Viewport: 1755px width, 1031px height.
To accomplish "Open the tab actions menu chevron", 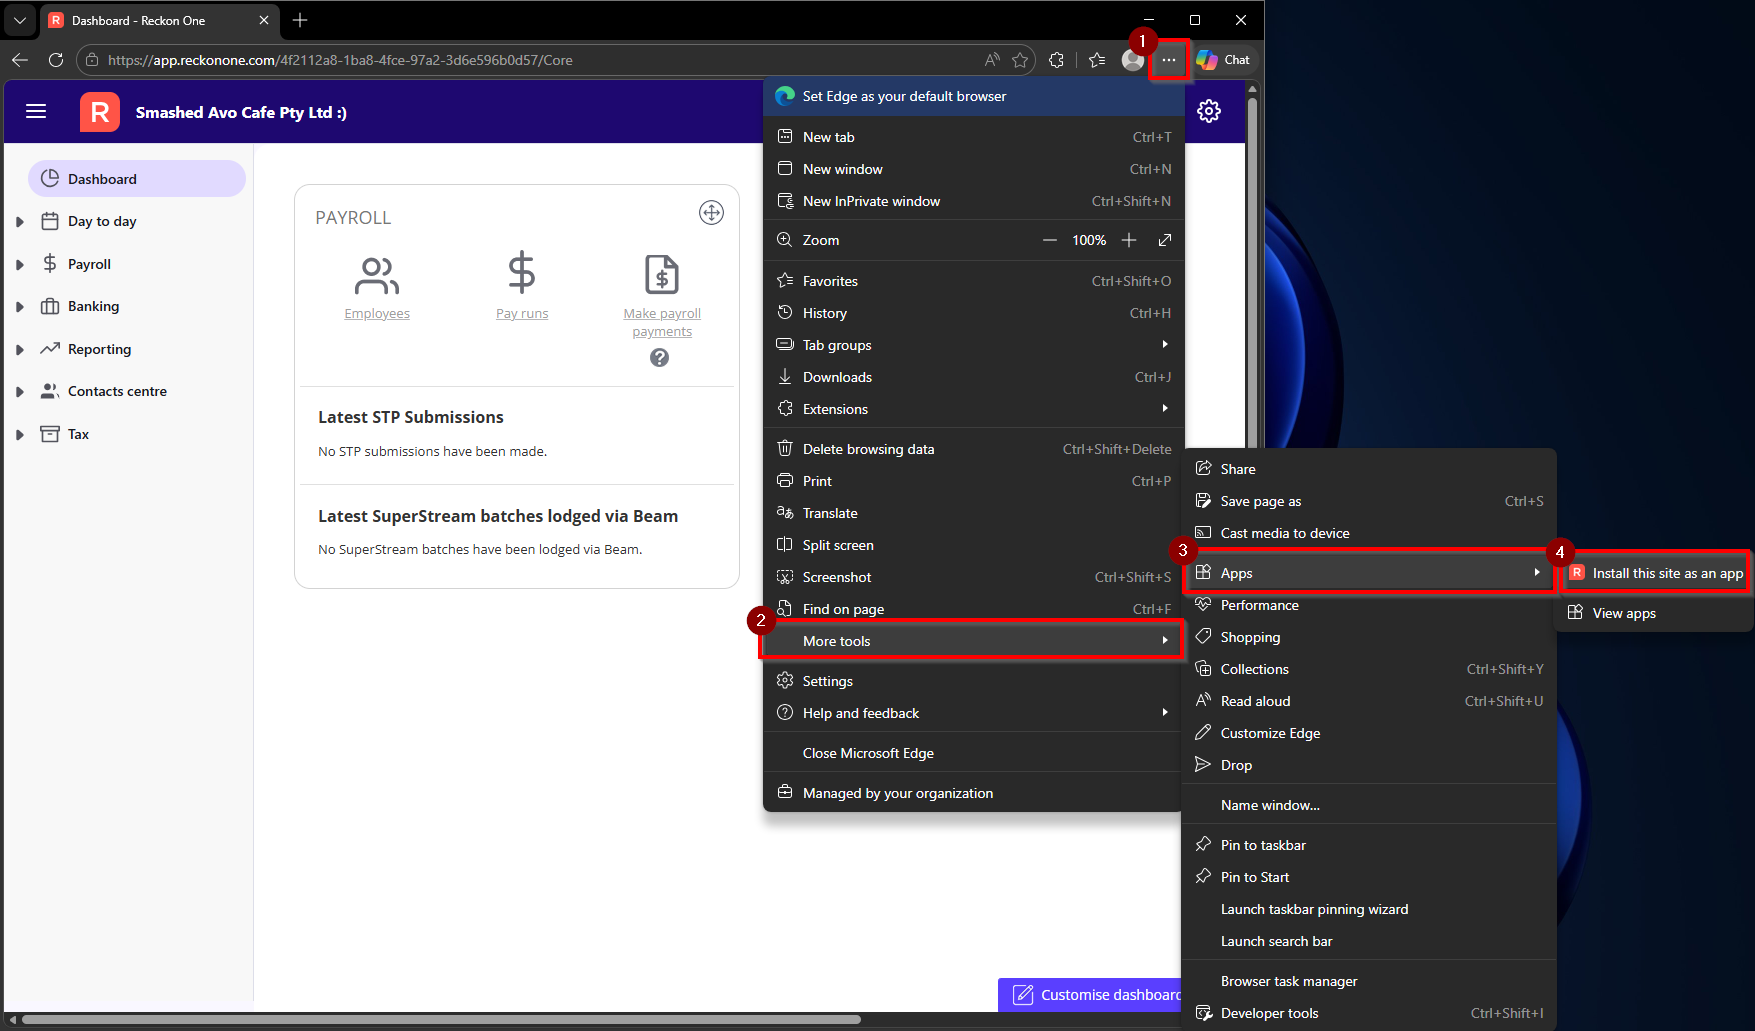I will click(20, 20).
